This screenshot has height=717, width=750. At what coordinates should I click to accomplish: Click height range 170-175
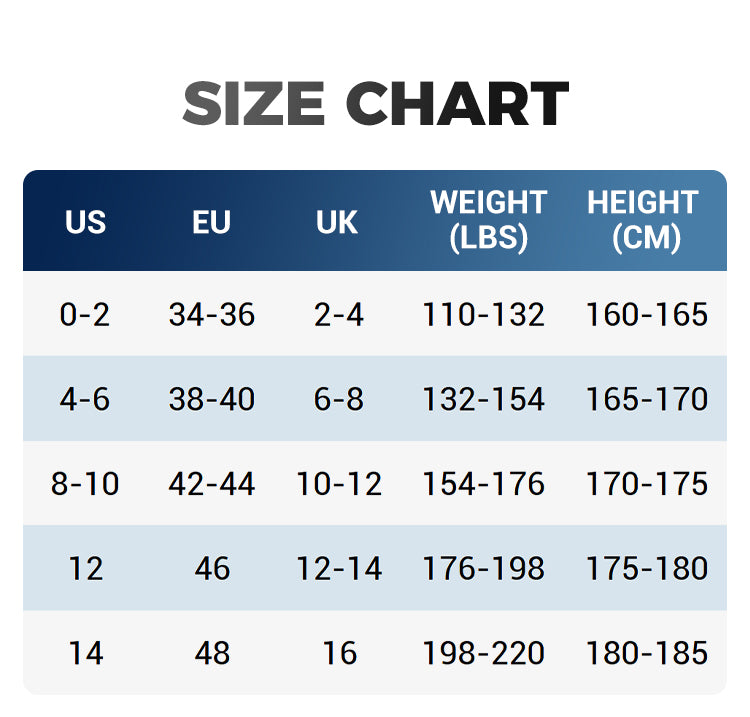tap(647, 484)
